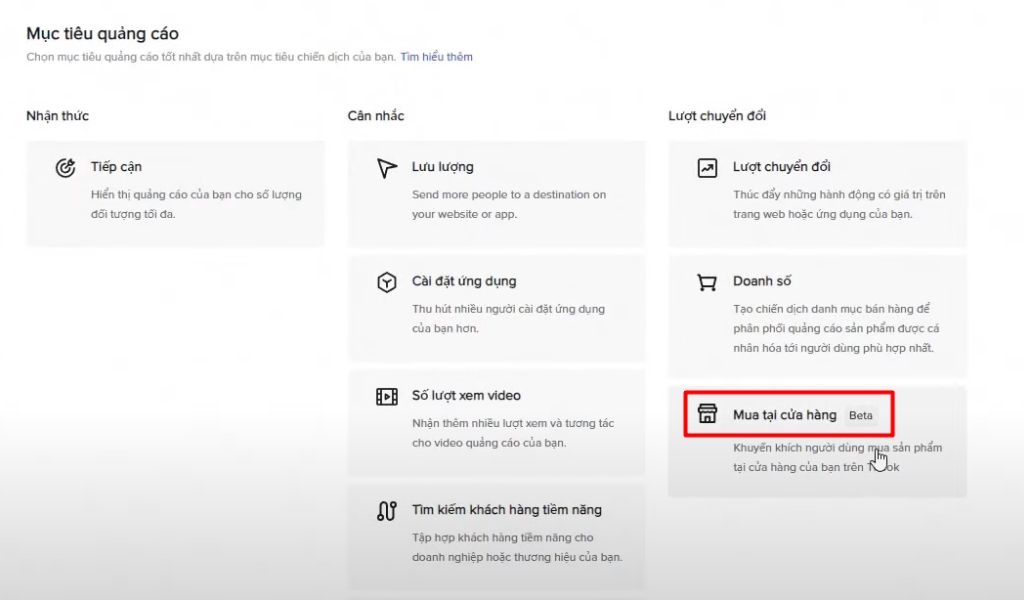This screenshot has width=1024, height=600.
Task: Choose the Lượt chuyển đổi card title
Action: tap(782, 167)
